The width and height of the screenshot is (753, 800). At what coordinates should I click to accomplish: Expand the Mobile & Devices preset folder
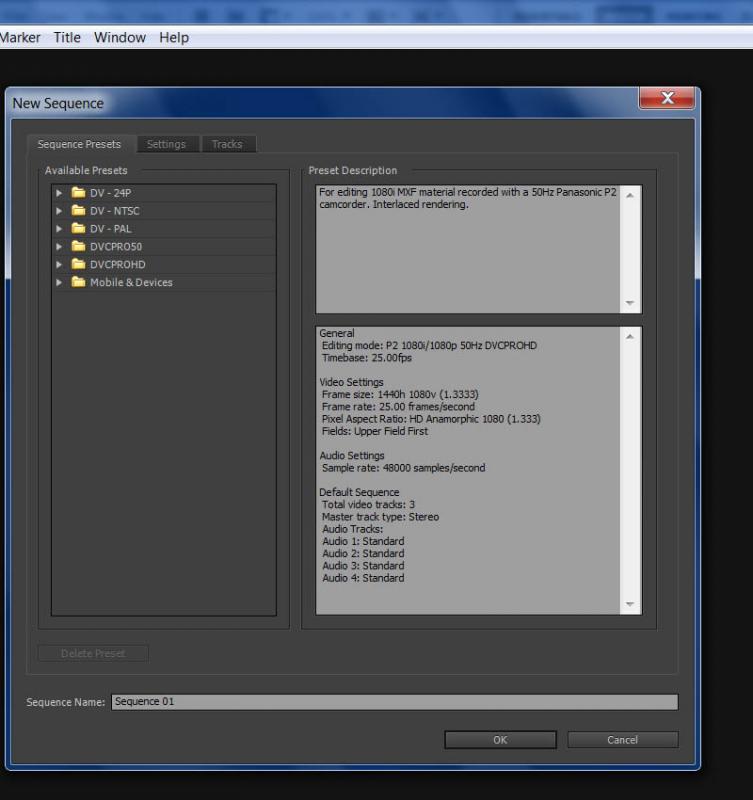pos(59,282)
